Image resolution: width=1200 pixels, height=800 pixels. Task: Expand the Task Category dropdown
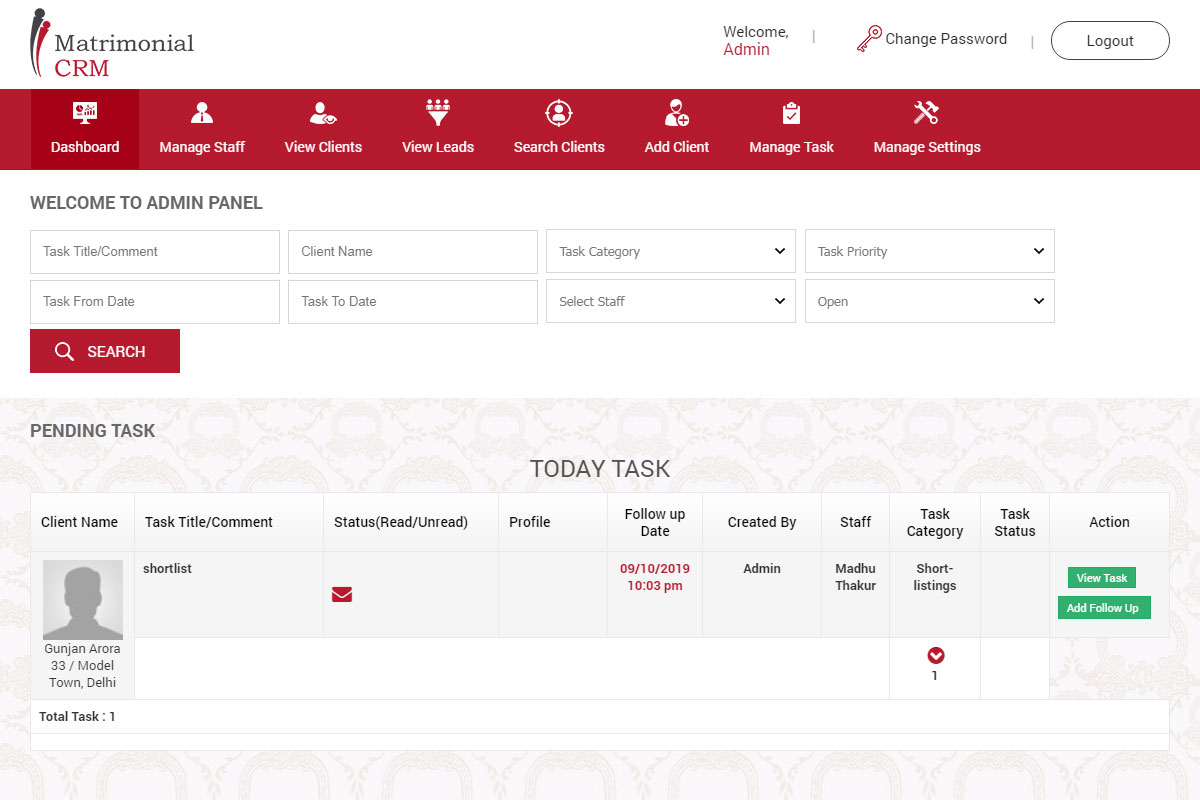click(670, 251)
